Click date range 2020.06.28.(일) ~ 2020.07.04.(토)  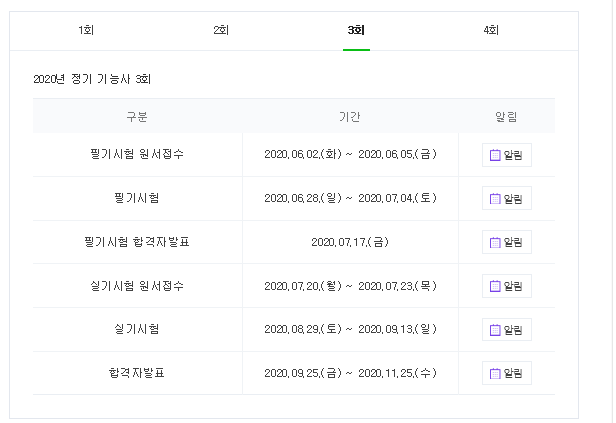coord(350,198)
